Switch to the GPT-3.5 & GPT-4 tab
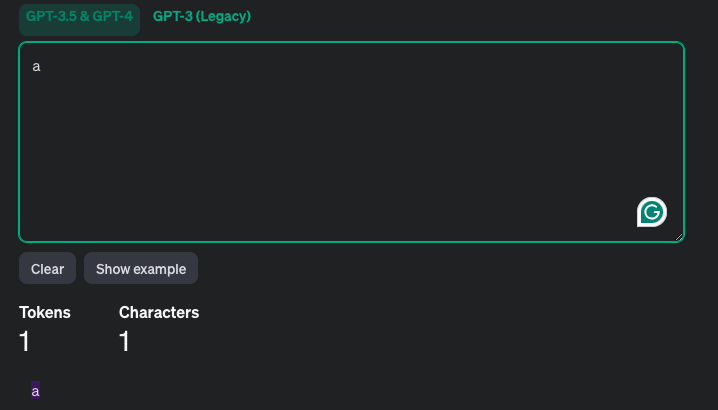This screenshot has width=718, height=410. click(x=79, y=17)
